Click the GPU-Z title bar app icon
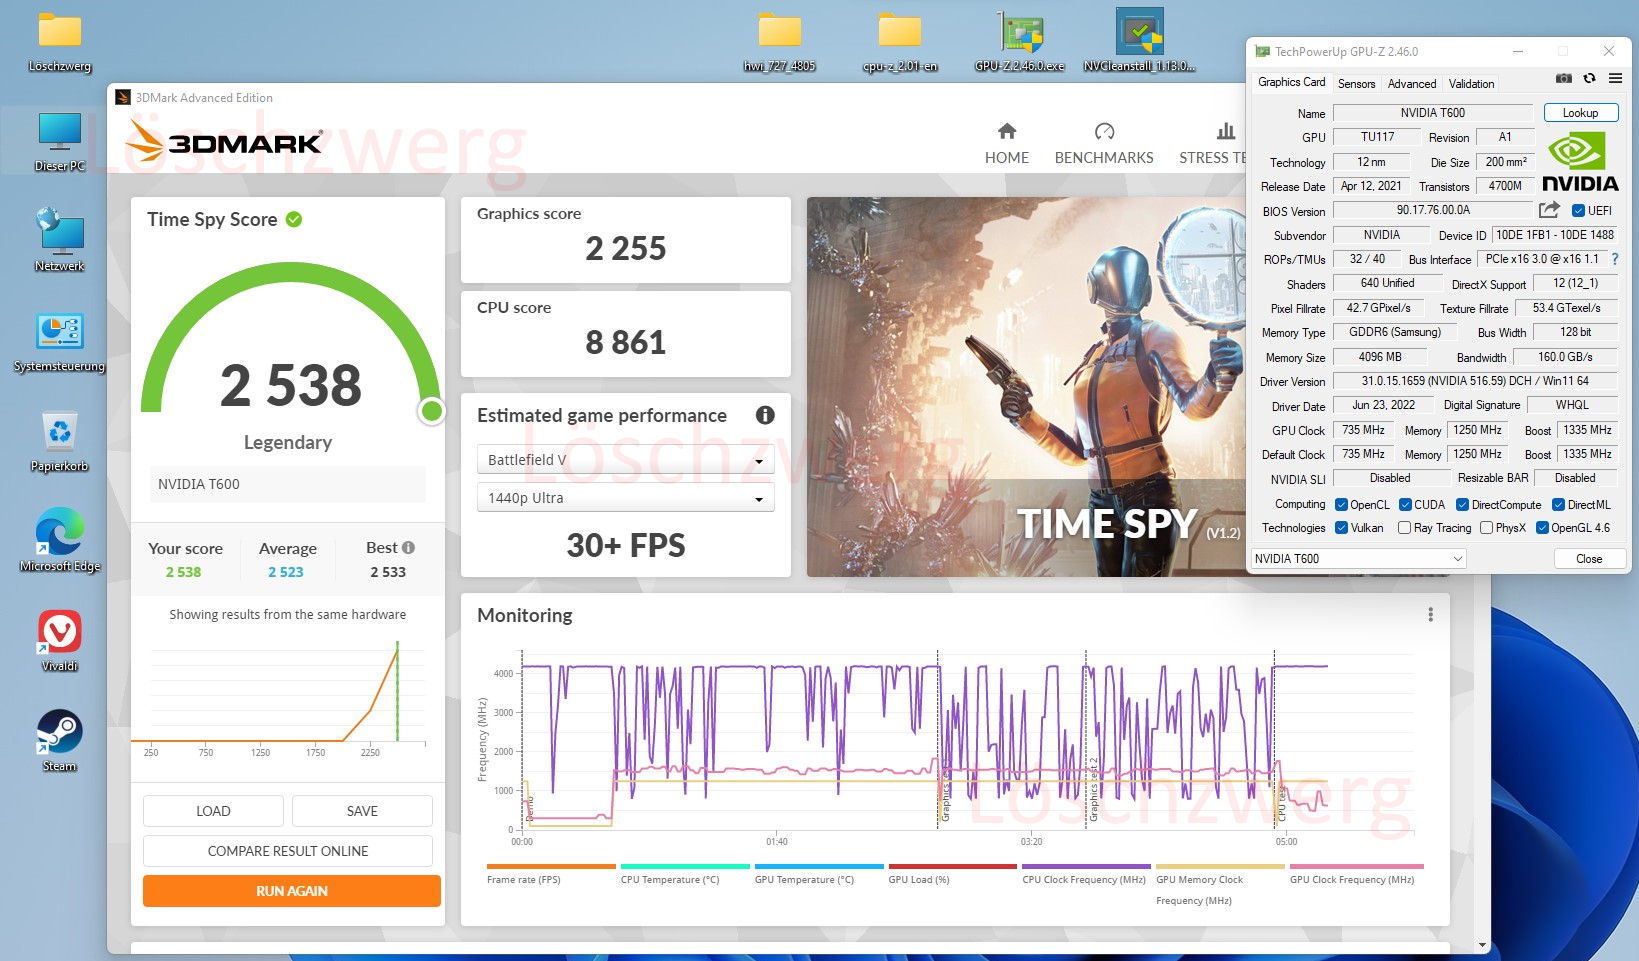Screen dimensions: 1639x961 pyautogui.click(x=1262, y=51)
